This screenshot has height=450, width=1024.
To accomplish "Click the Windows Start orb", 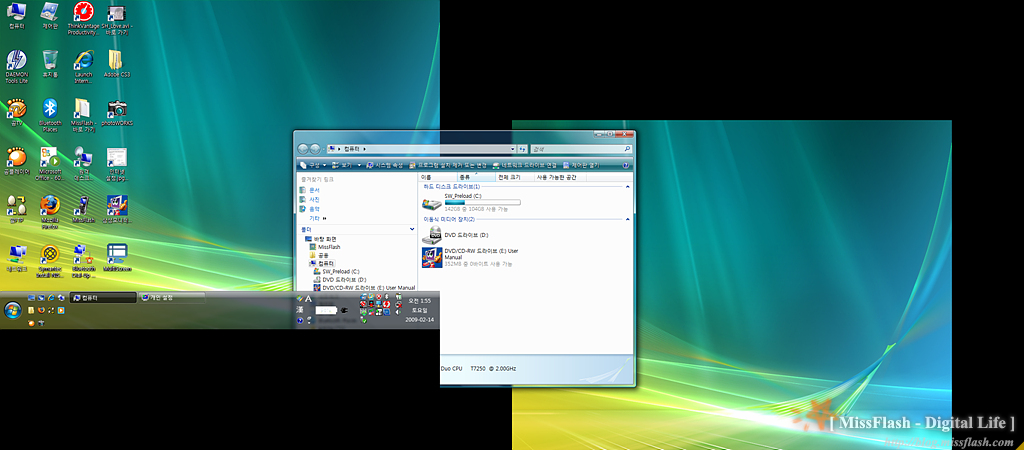I will tap(13, 310).
